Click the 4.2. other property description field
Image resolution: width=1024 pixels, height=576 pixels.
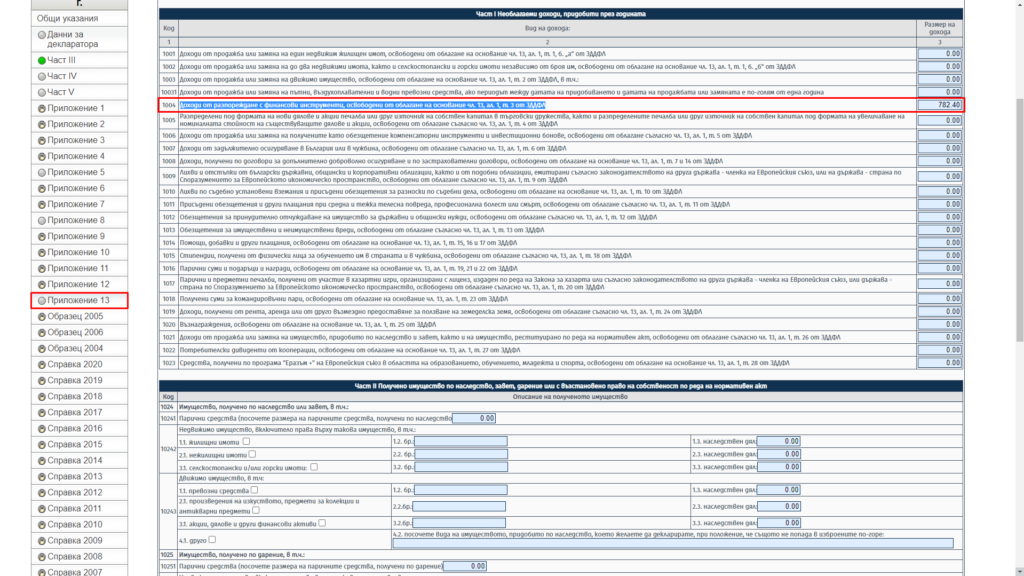pyautogui.click(x=673, y=543)
